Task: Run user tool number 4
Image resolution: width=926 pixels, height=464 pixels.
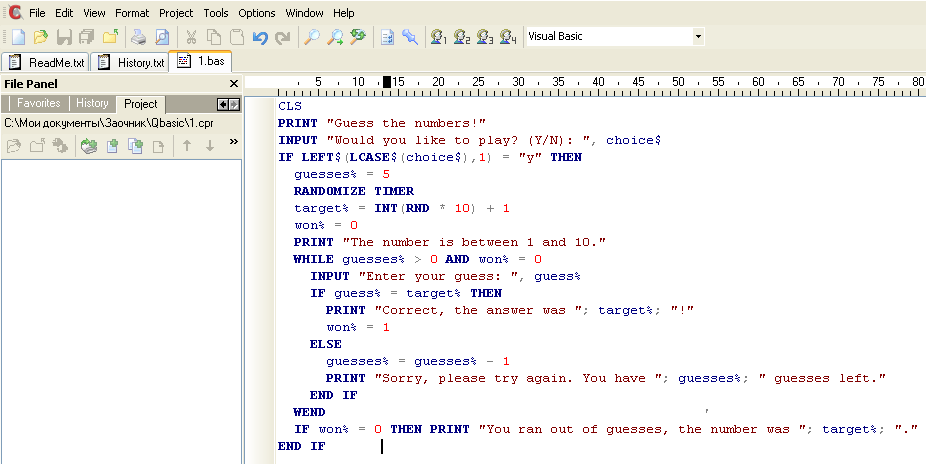Action: pos(508,37)
